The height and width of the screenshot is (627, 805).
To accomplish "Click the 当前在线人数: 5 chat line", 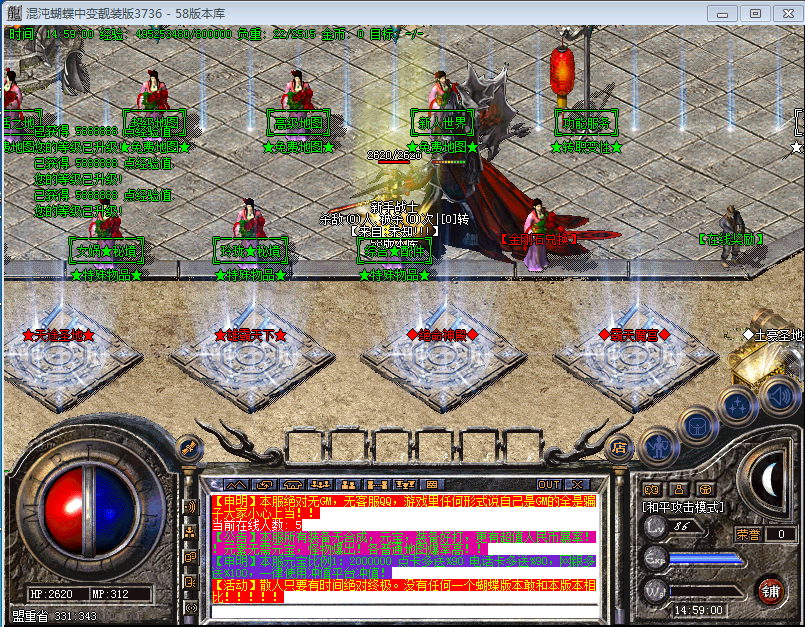I will pos(257,525).
